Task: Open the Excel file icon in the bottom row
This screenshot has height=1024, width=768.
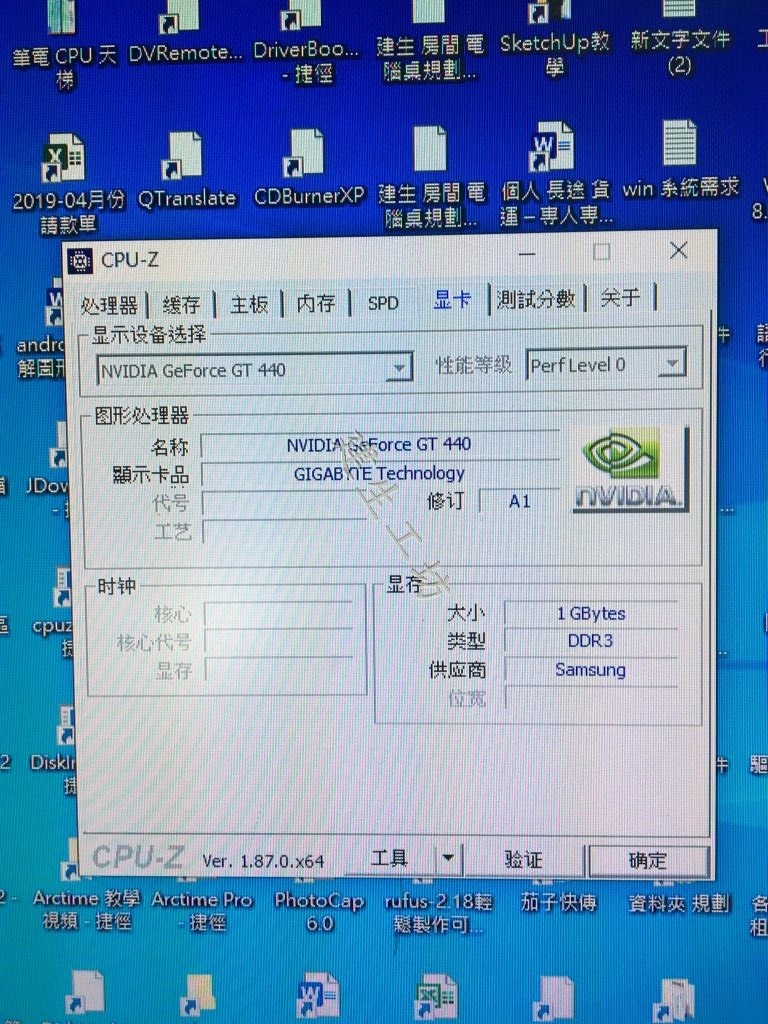Action: [x=436, y=998]
